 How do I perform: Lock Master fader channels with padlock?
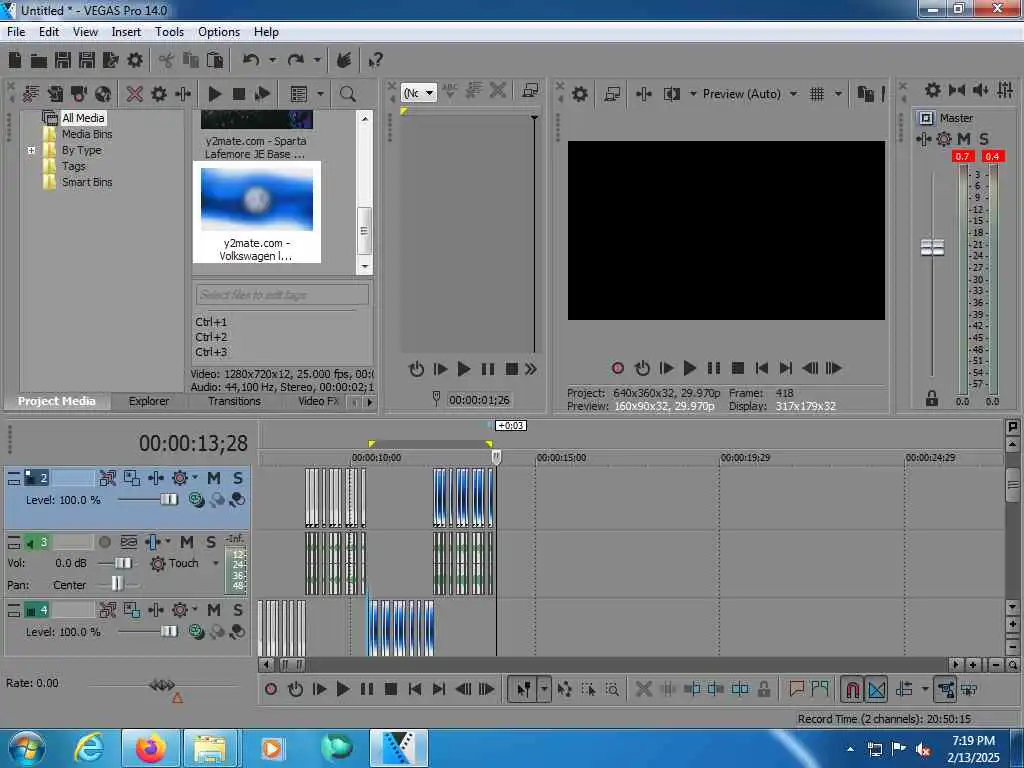pyautogui.click(x=932, y=398)
